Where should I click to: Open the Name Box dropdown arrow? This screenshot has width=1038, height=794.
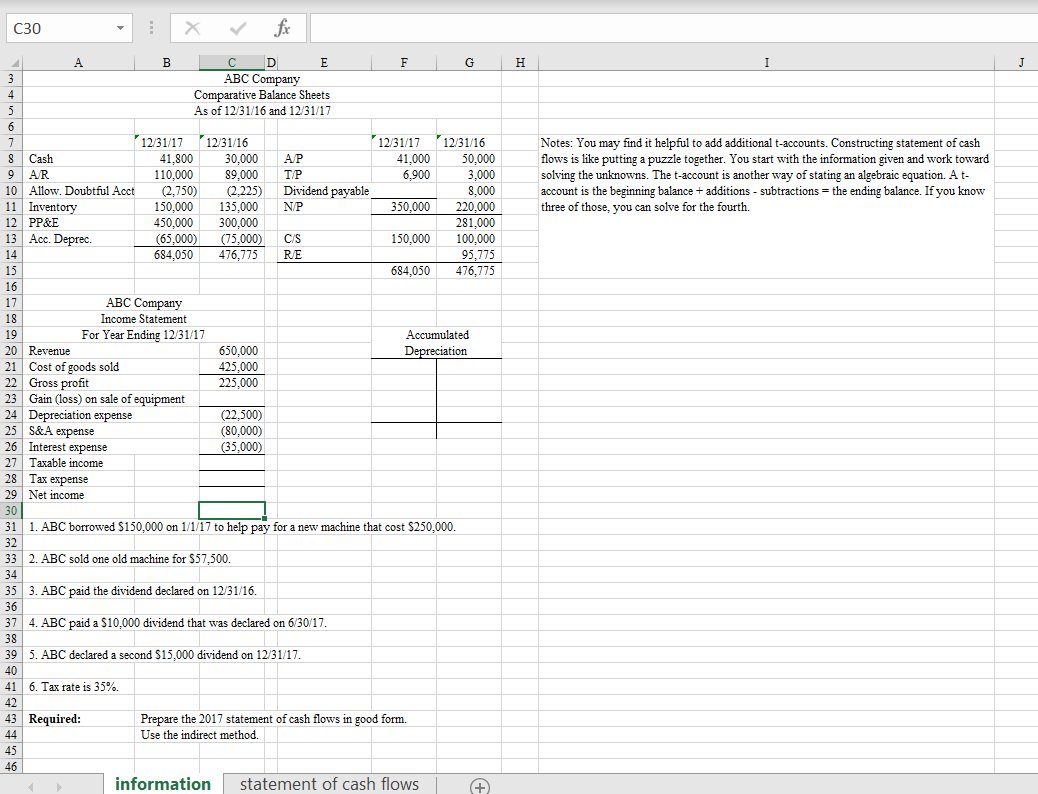click(120, 28)
